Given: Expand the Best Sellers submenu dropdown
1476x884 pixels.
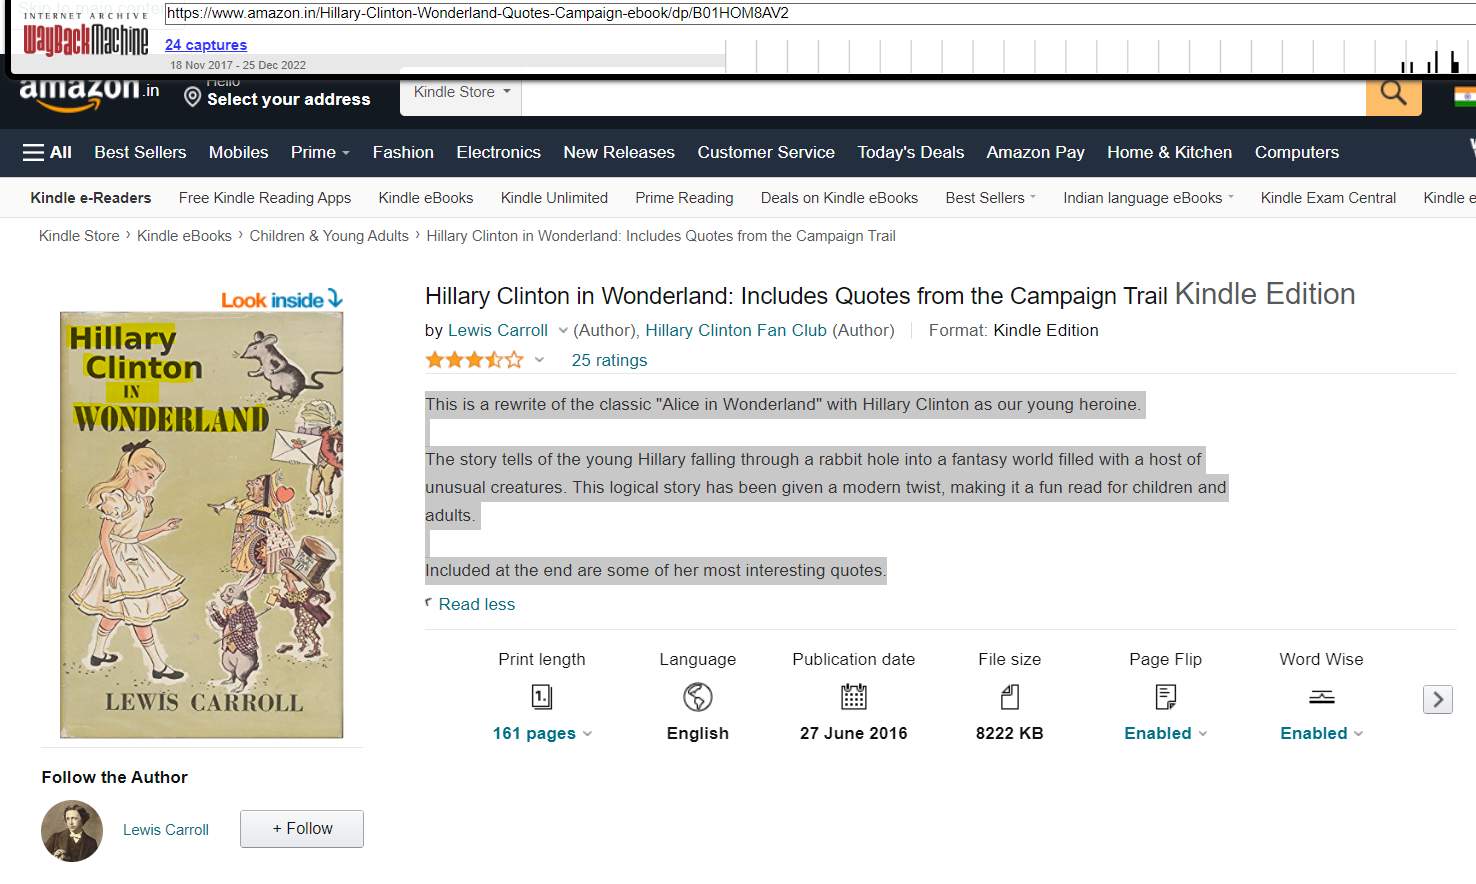Looking at the screenshot, I should click(991, 198).
